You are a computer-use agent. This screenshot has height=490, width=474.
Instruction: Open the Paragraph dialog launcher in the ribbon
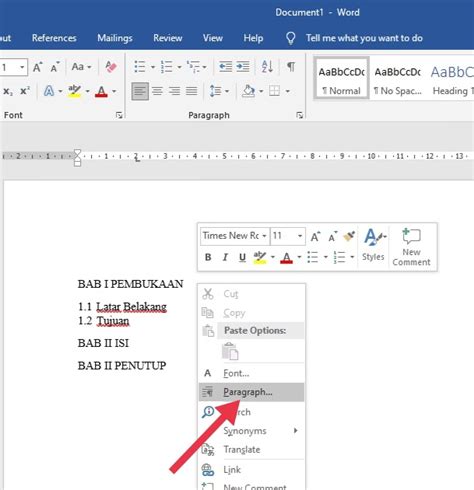click(x=299, y=115)
